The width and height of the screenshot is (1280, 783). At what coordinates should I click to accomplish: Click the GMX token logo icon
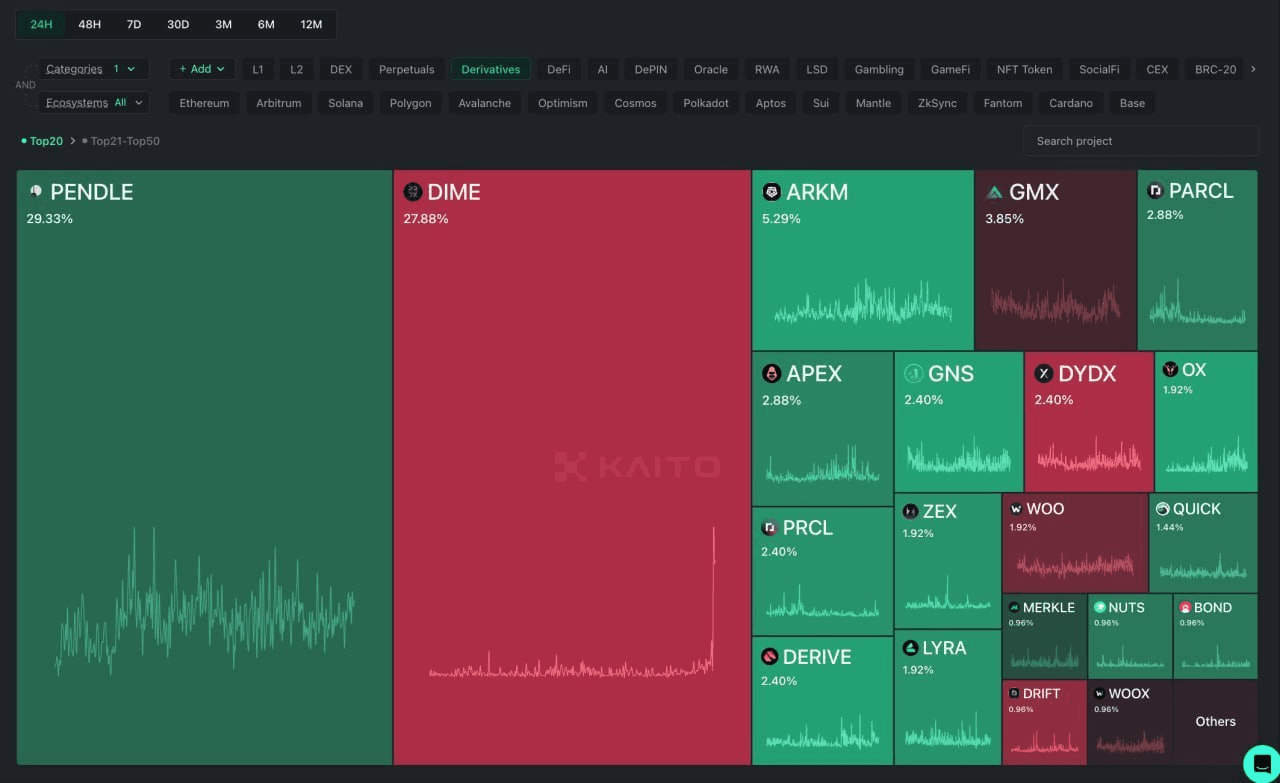point(994,192)
